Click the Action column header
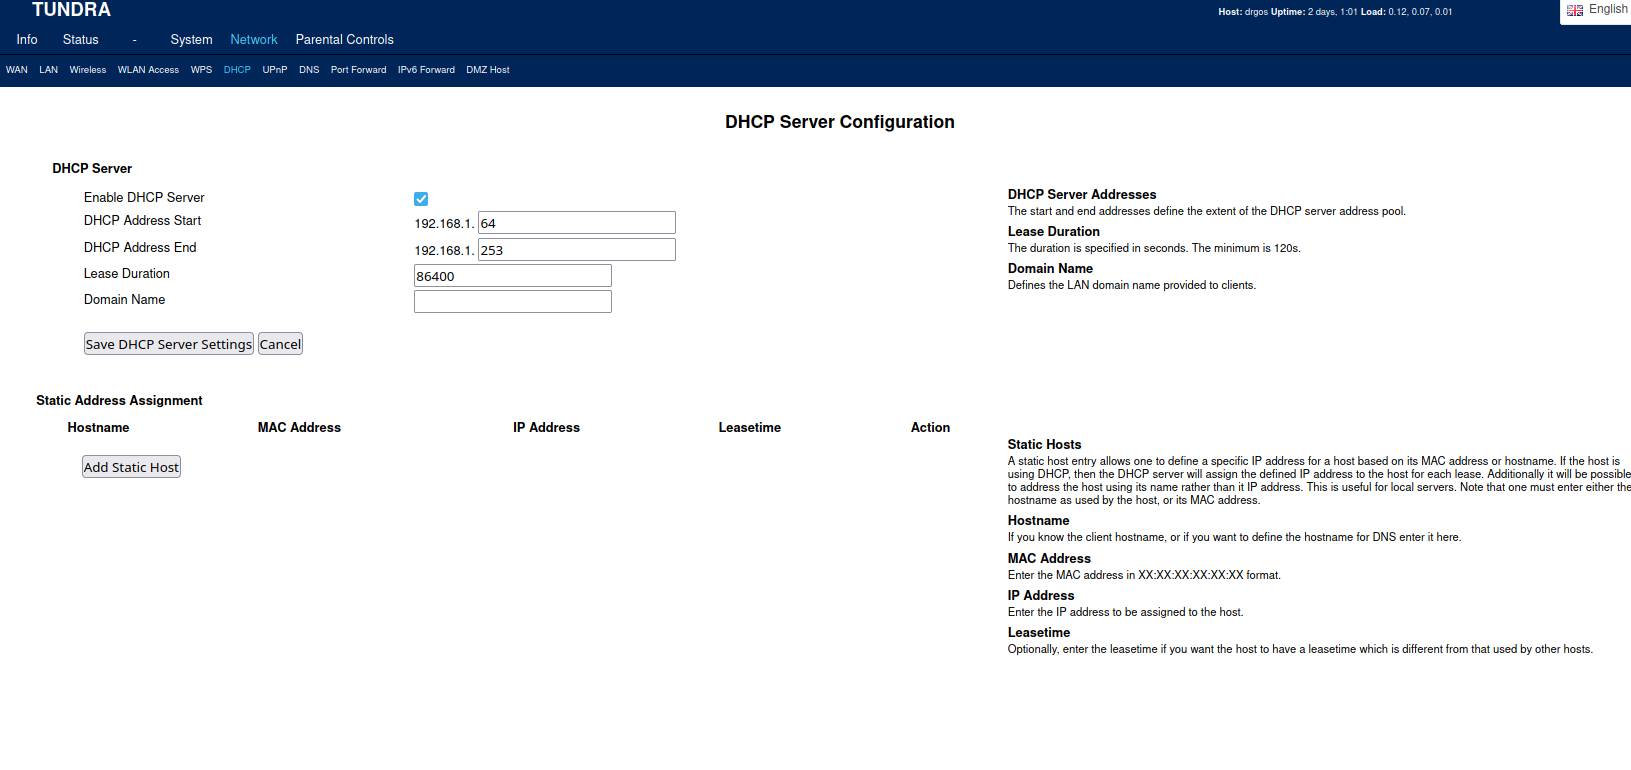The width and height of the screenshot is (1631, 770). 930,428
